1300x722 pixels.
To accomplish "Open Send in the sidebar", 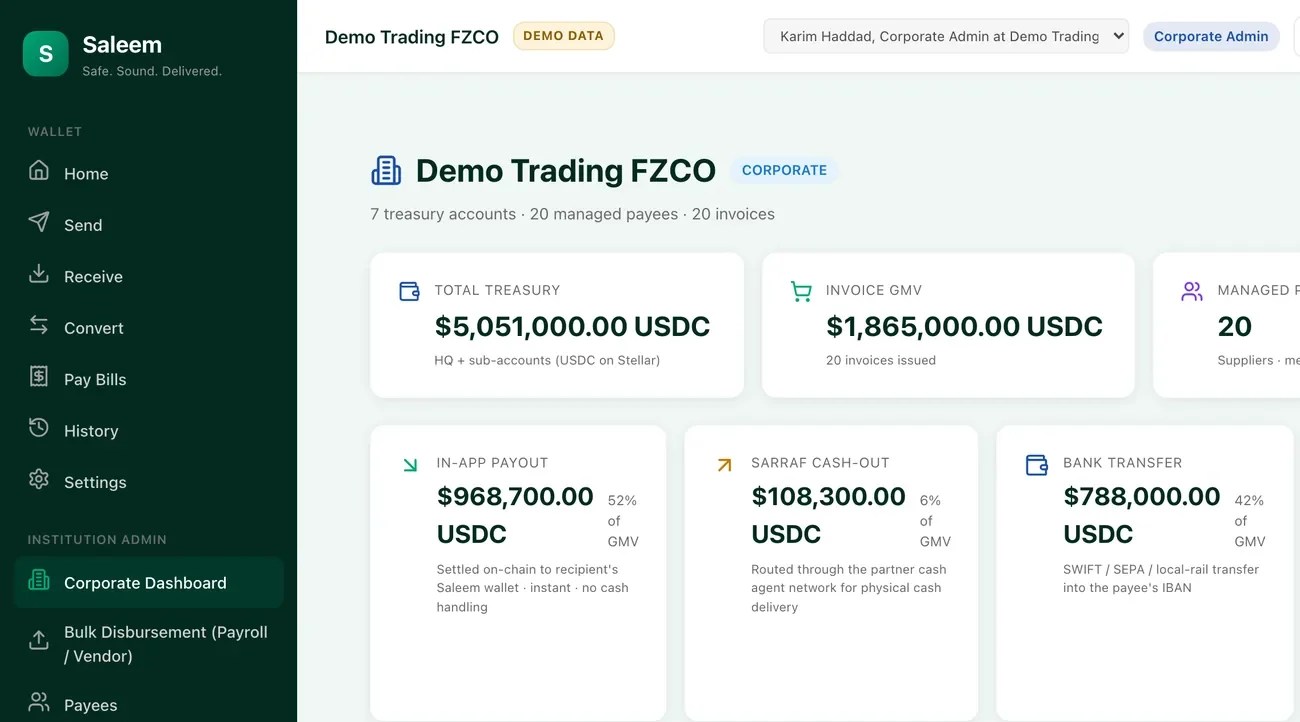I will point(149,225).
